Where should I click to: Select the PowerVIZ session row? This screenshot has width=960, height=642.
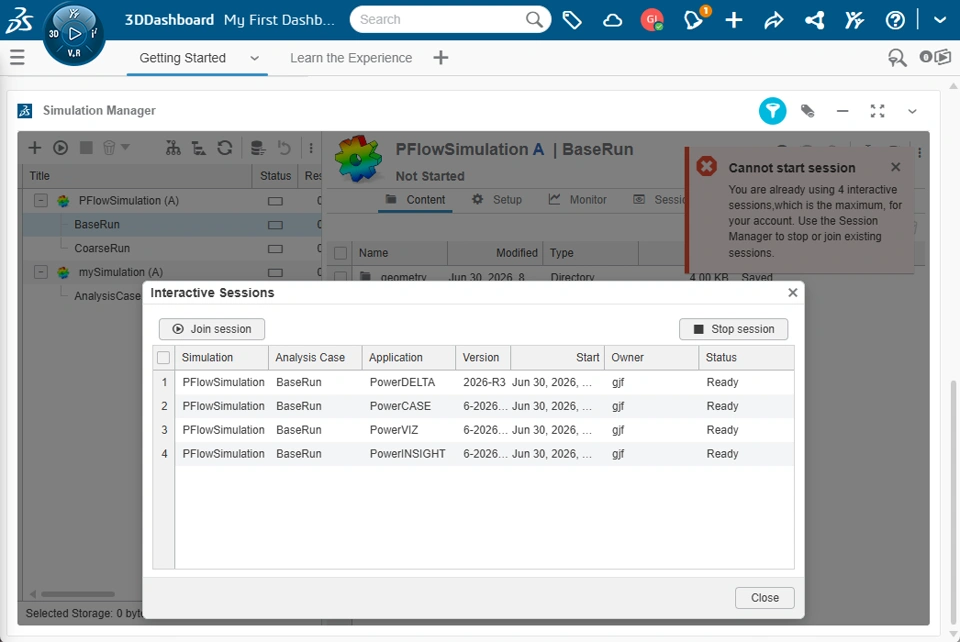(473, 430)
